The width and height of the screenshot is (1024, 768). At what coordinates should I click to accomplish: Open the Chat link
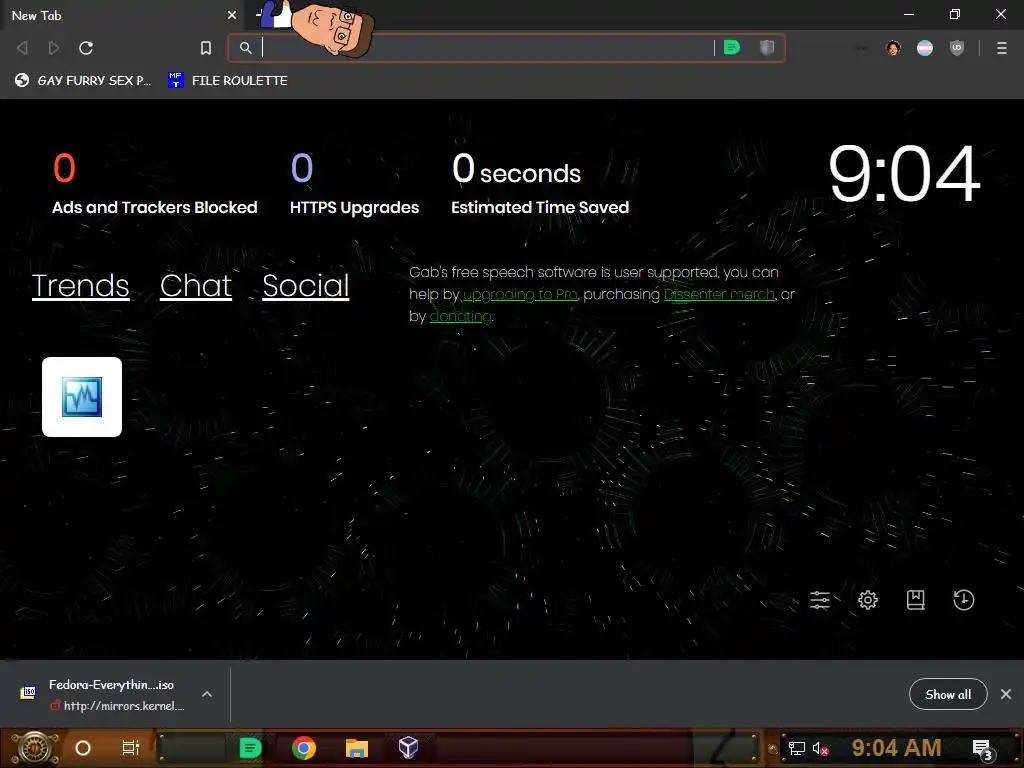click(x=196, y=285)
